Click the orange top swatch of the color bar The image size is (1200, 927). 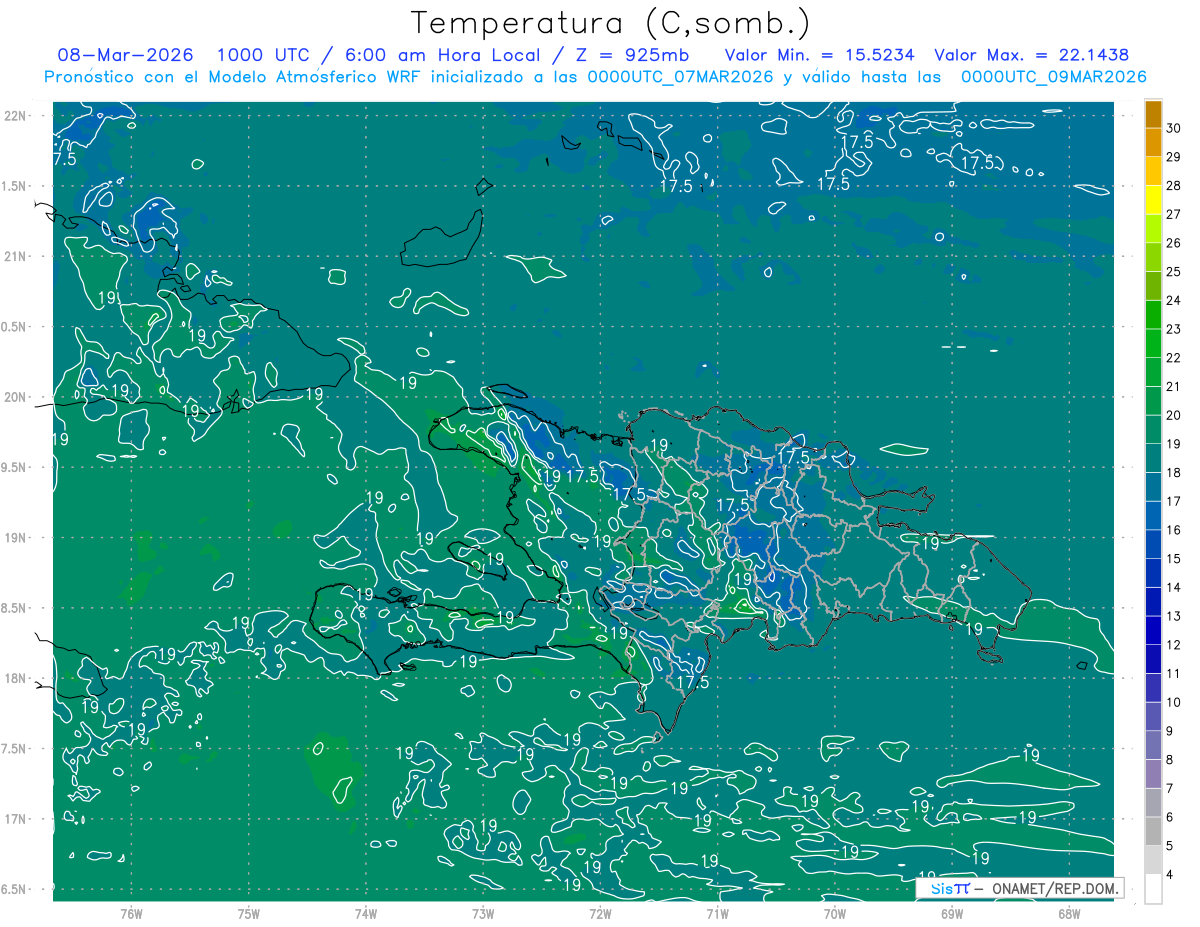[x=1153, y=115]
